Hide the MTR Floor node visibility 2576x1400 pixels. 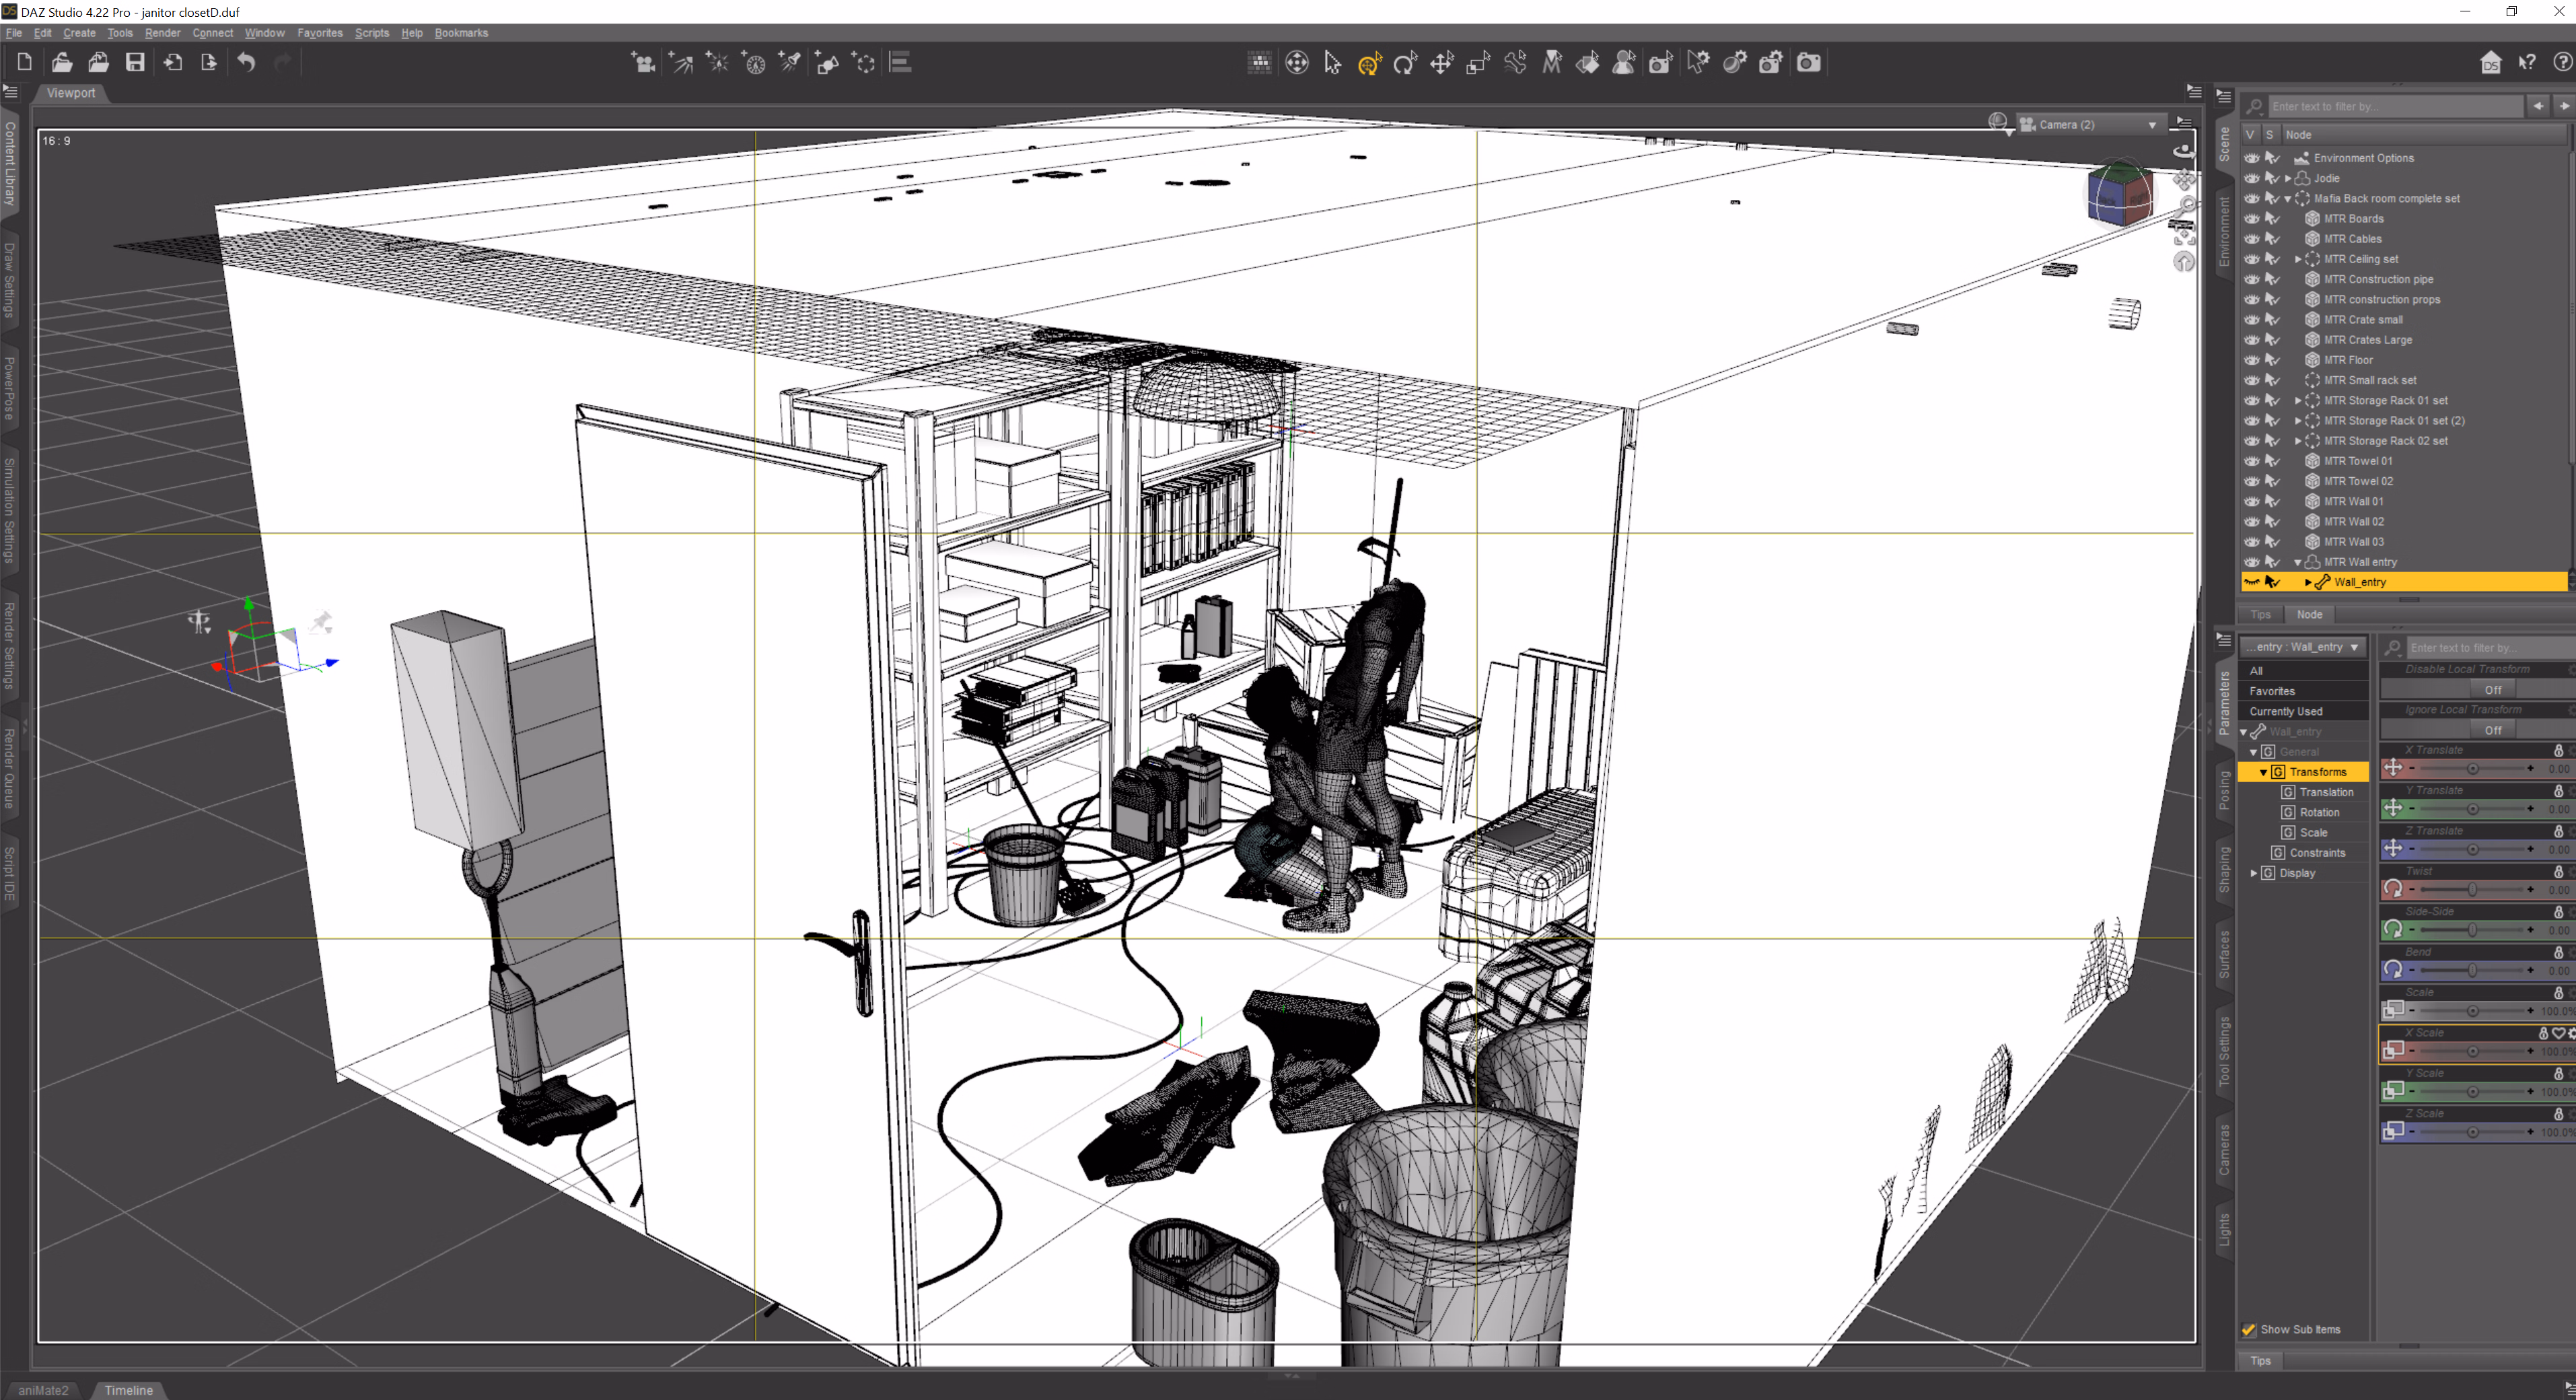click(2251, 360)
